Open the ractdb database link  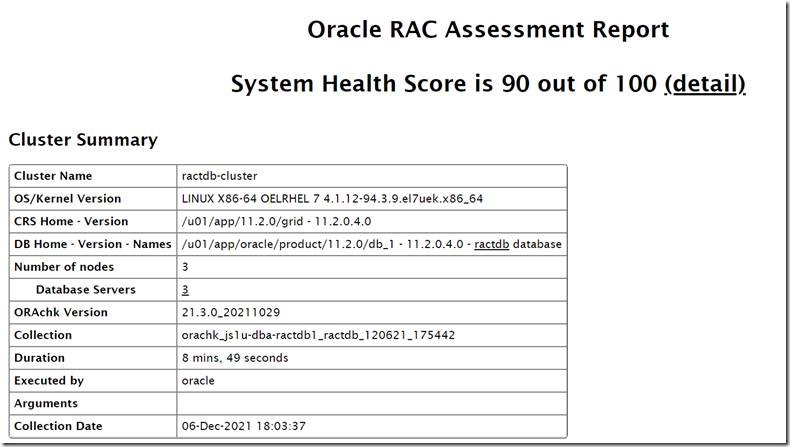point(491,244)
